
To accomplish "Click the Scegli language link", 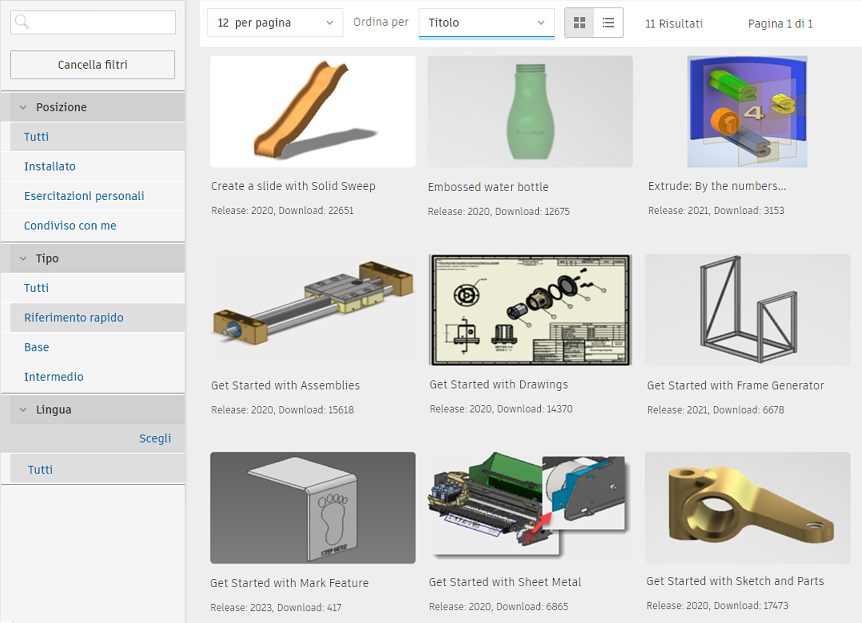I will (x=155, y=438).
